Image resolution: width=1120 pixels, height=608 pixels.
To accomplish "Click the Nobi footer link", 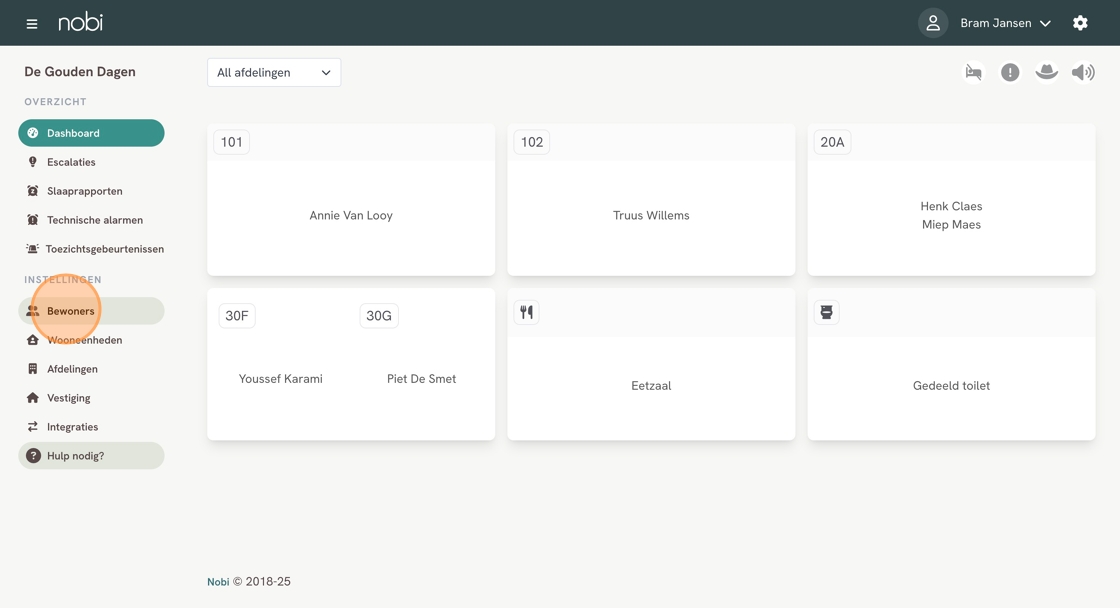I will (x=218, y=582).
